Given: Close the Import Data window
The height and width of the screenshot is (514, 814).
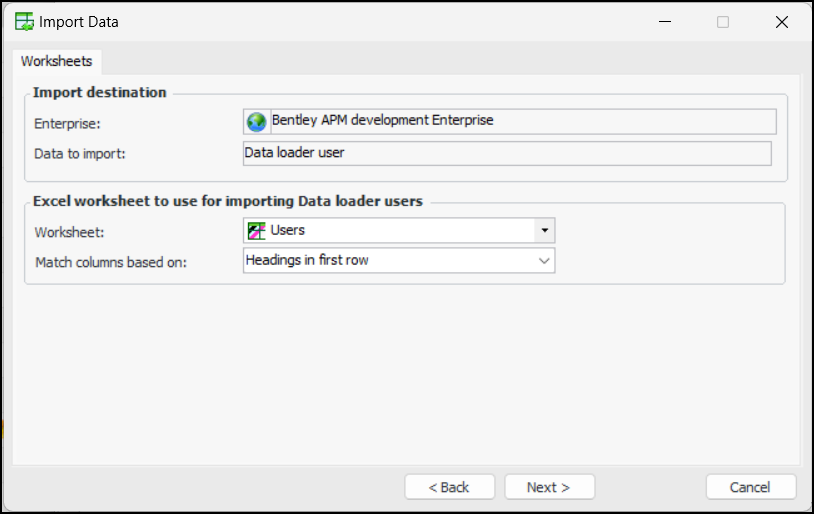Looking at the screenshot, I should 782,22.
